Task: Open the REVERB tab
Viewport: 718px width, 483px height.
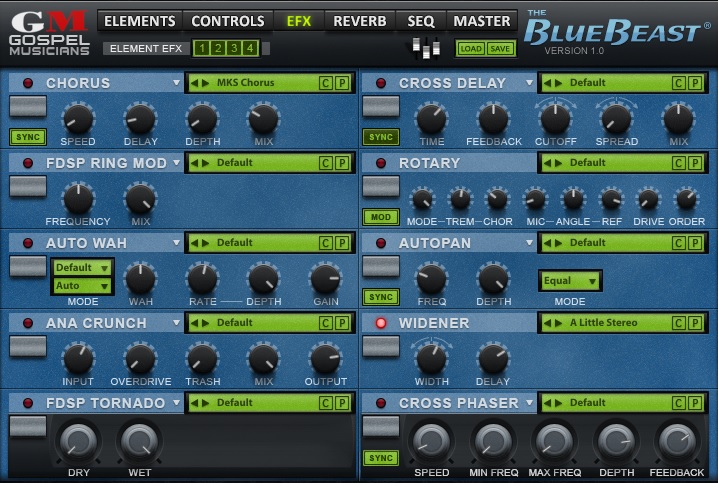Action: tap(359, 21)
